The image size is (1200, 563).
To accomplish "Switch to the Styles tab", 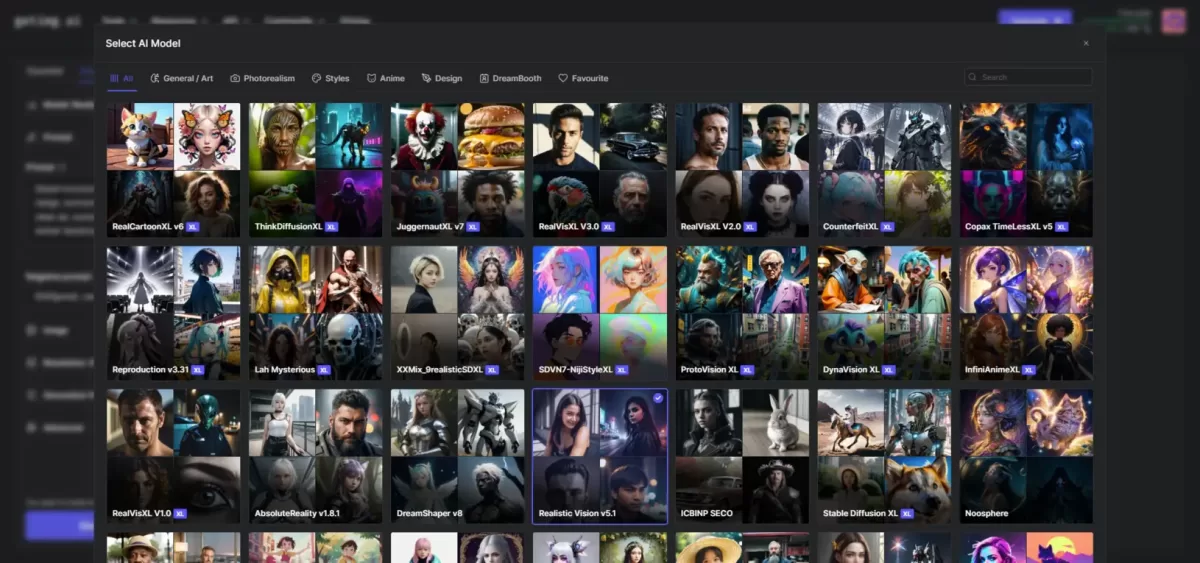I will pyautogui.click(x=331, y=78).
